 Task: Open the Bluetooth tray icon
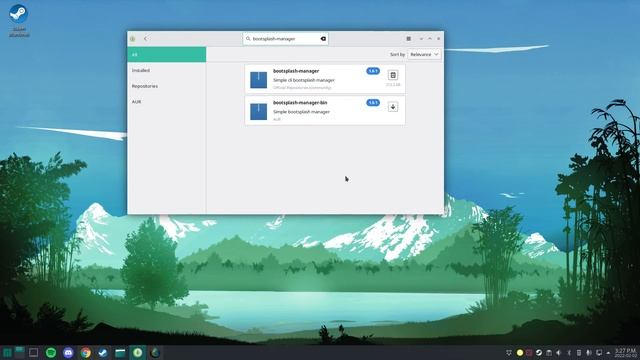point(569,353)
